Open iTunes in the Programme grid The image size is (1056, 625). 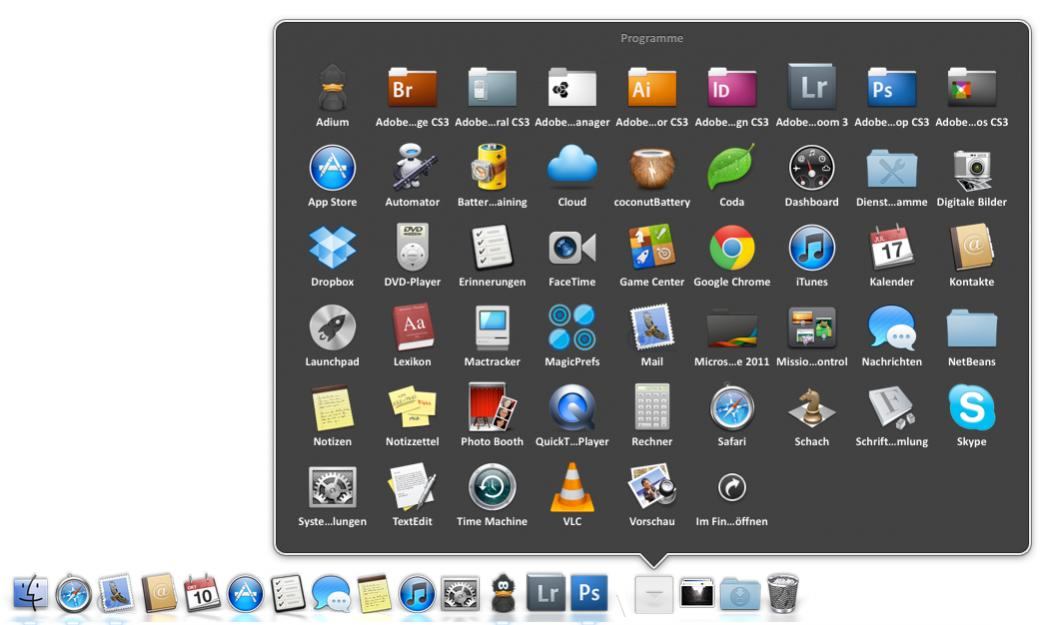pyautogui.click(x=812, y=248)
